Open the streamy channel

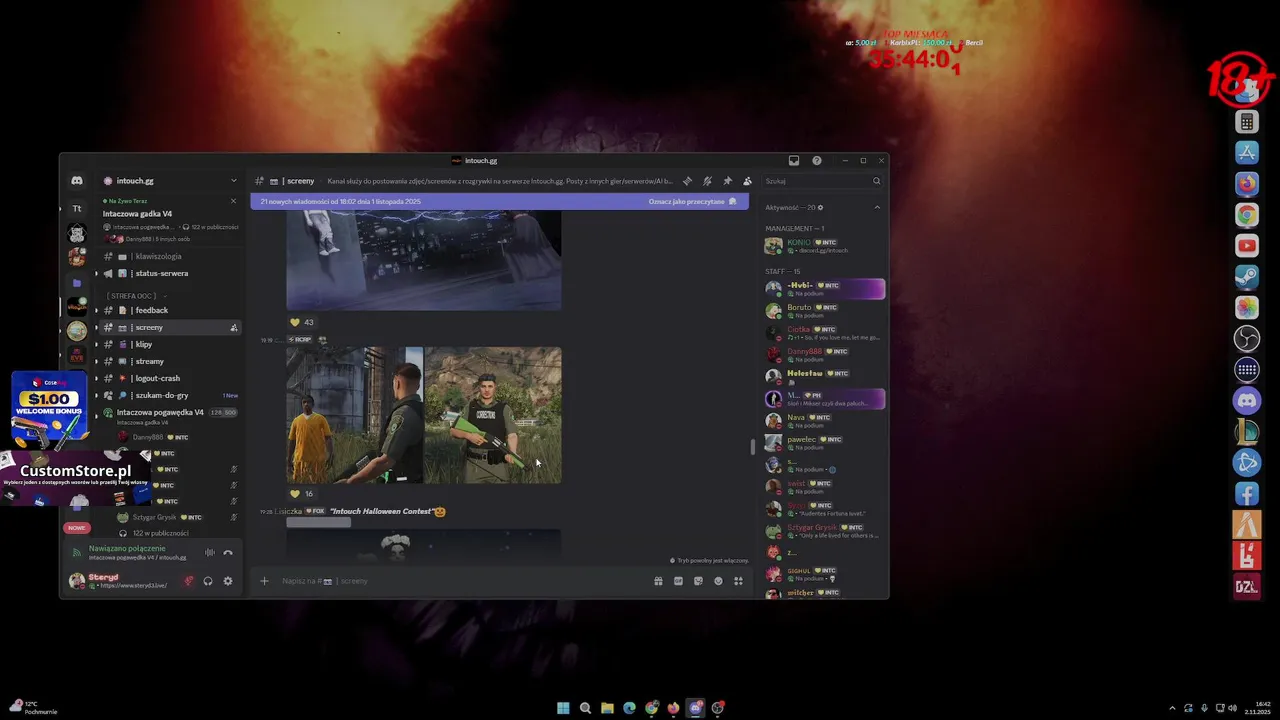[x=168, y=362]
